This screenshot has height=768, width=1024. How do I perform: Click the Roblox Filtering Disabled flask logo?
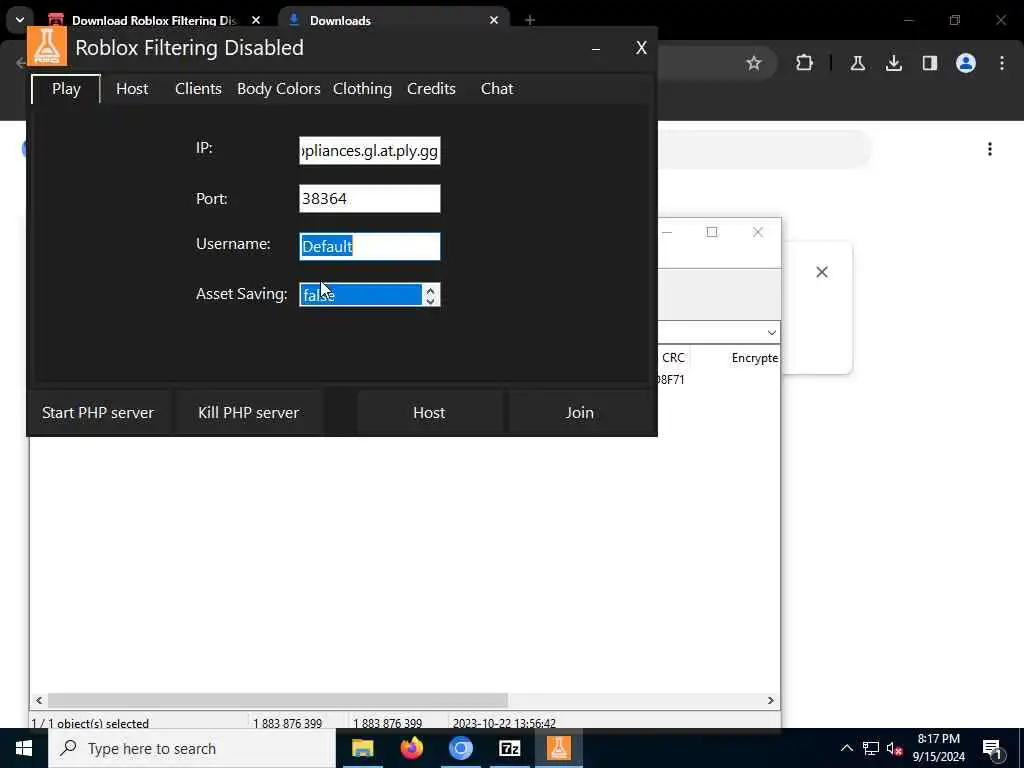pyautogui.click(x=47, y=46)
